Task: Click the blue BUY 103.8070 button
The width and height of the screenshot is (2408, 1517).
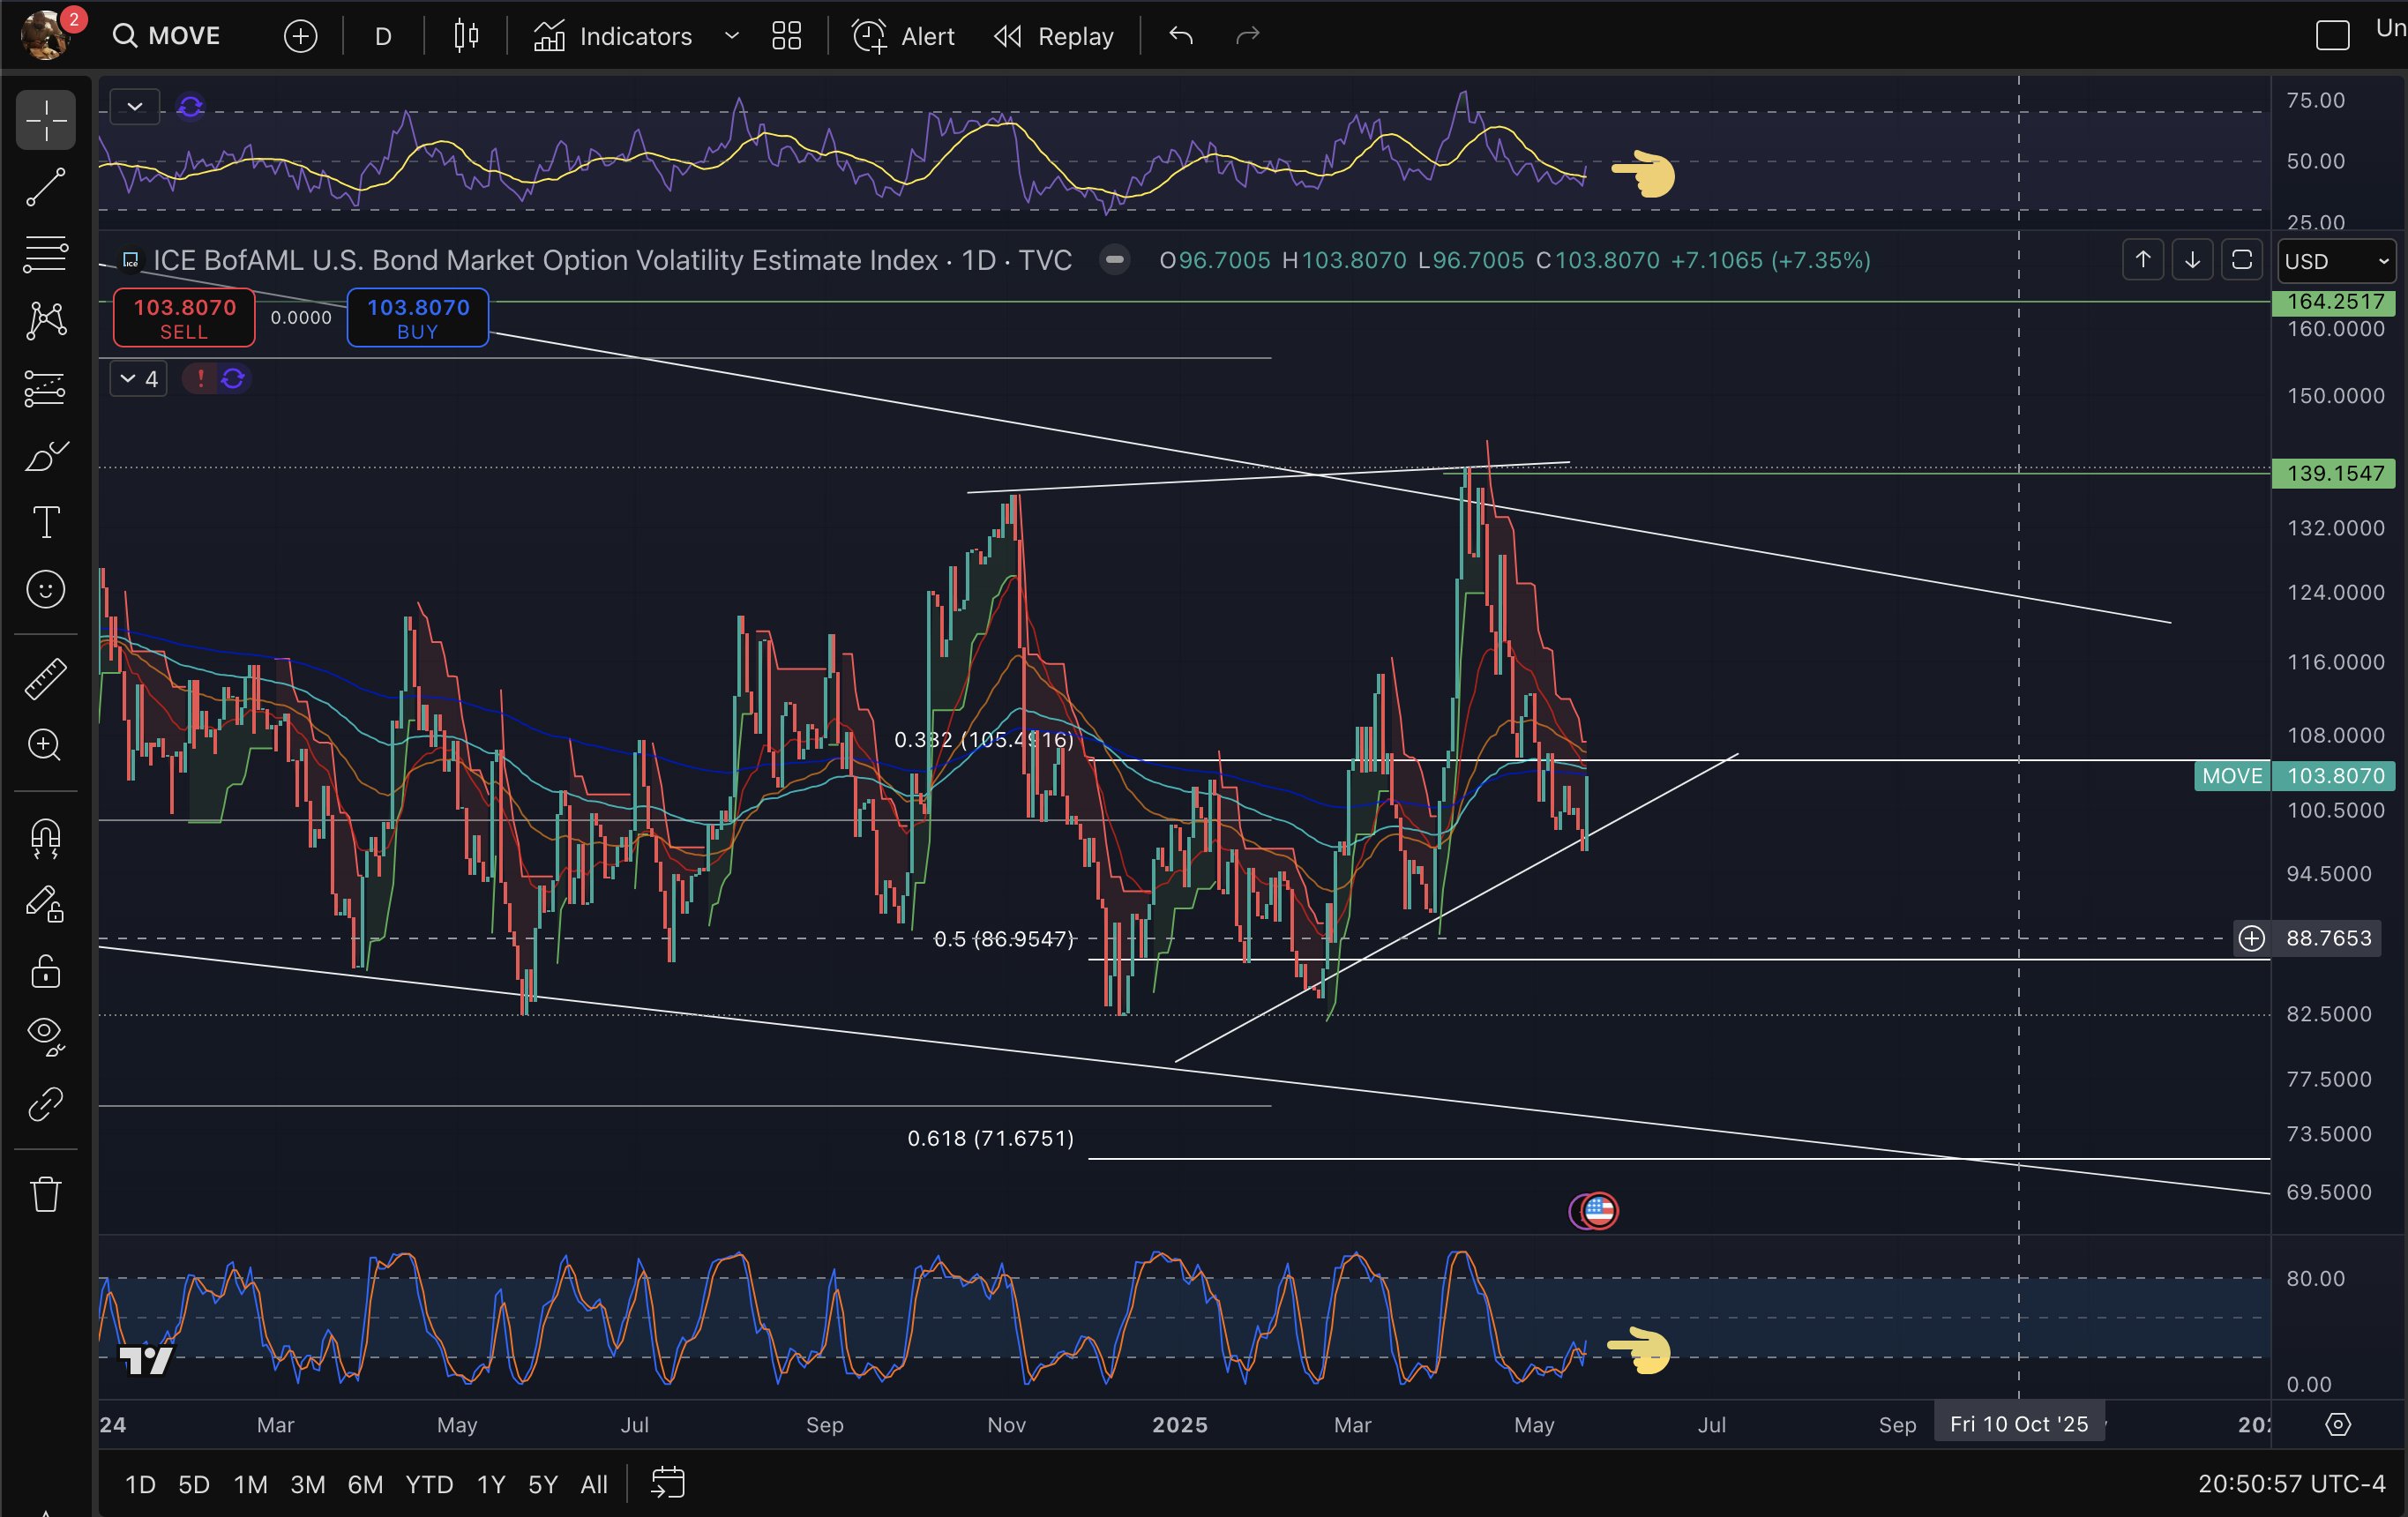Action: point(418,318)
